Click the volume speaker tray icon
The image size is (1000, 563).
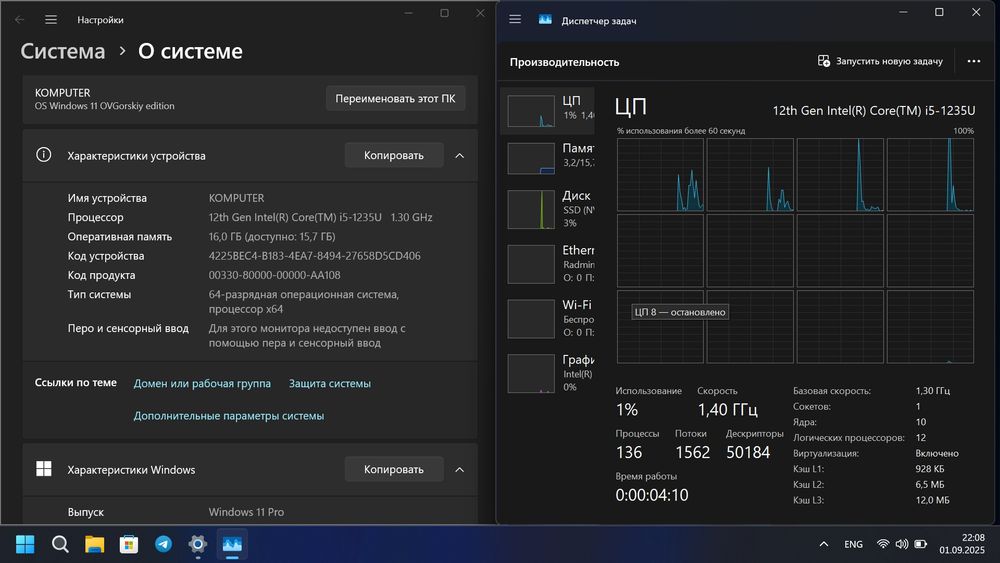(x=902, y=544)
